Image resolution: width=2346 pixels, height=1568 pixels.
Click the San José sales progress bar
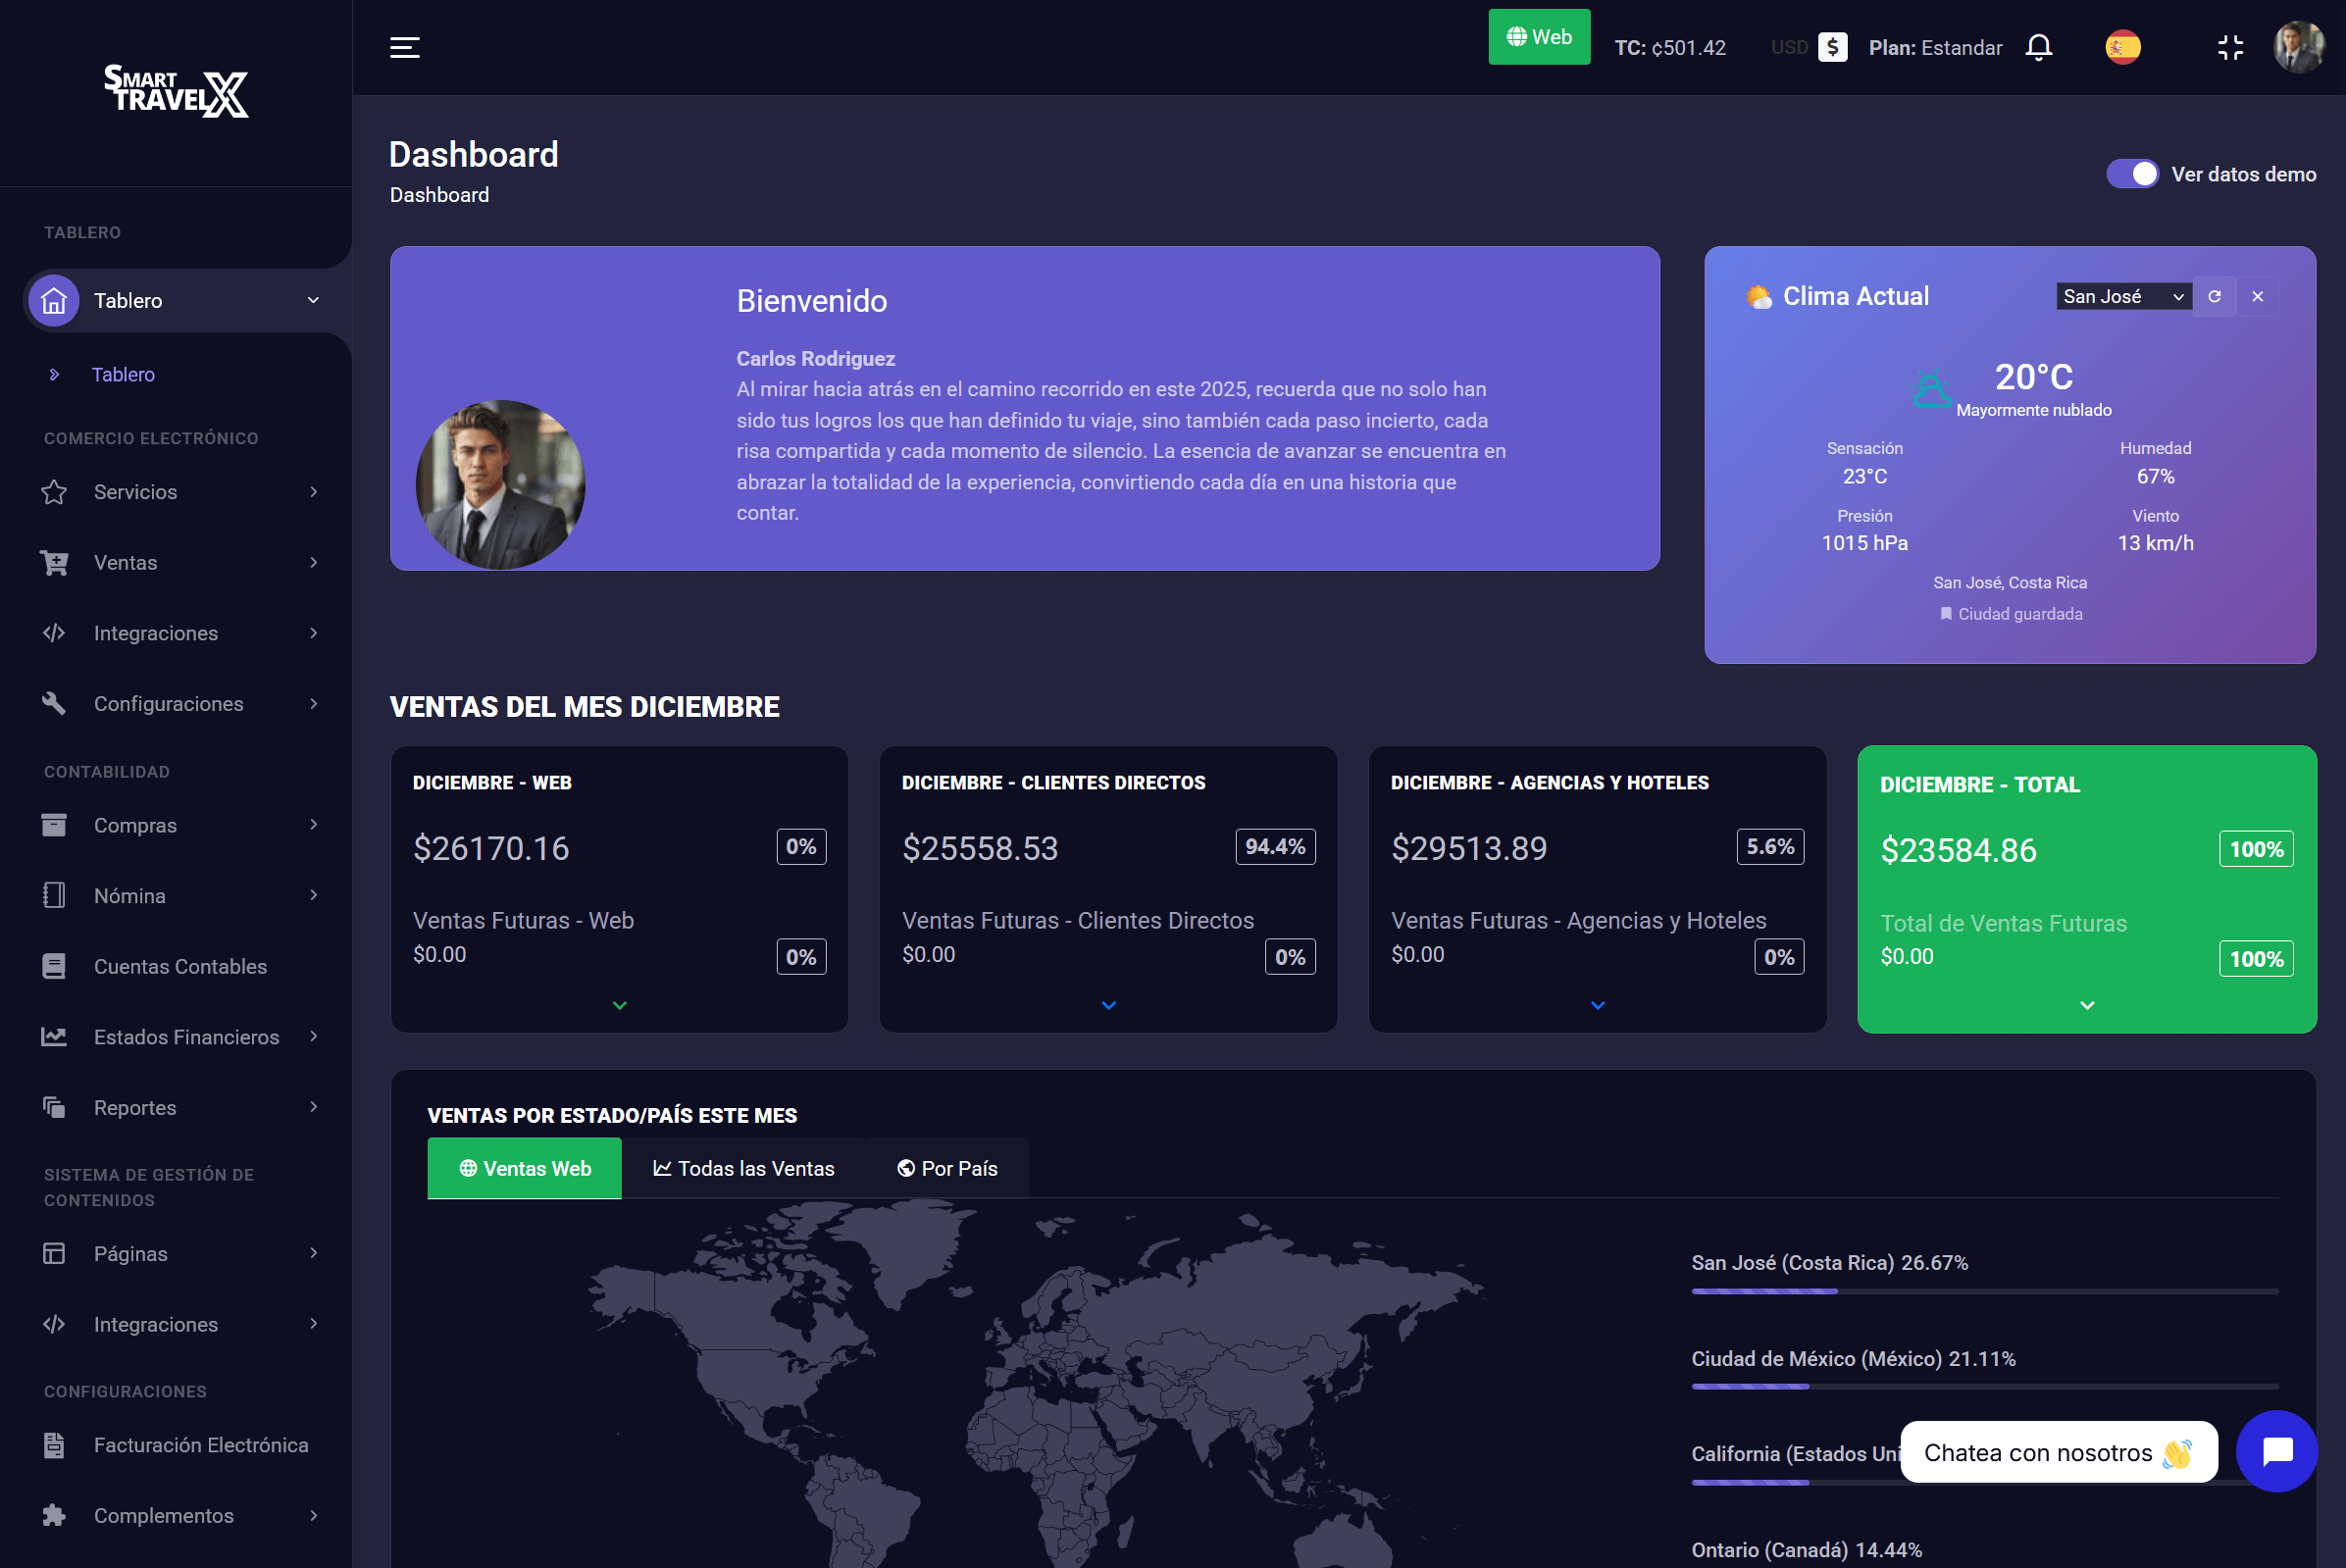pyautogui.click(x=1983, y=1291)
